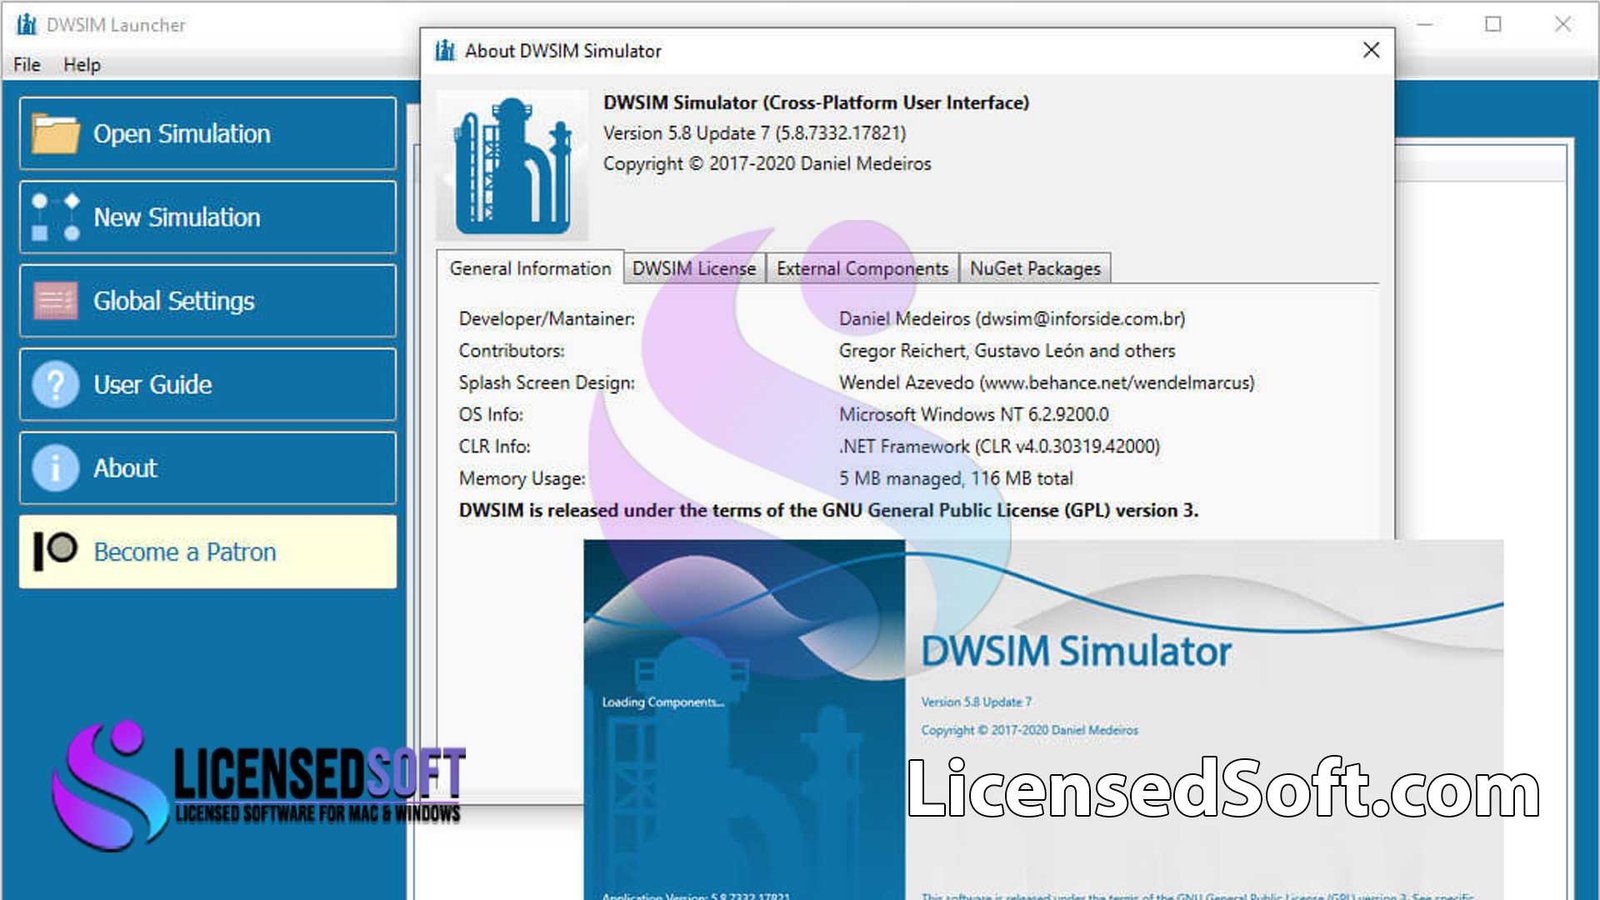
Task: Click 'Microsoft Windows NT 6.2.9200.0' value
Action: [974, 414]
